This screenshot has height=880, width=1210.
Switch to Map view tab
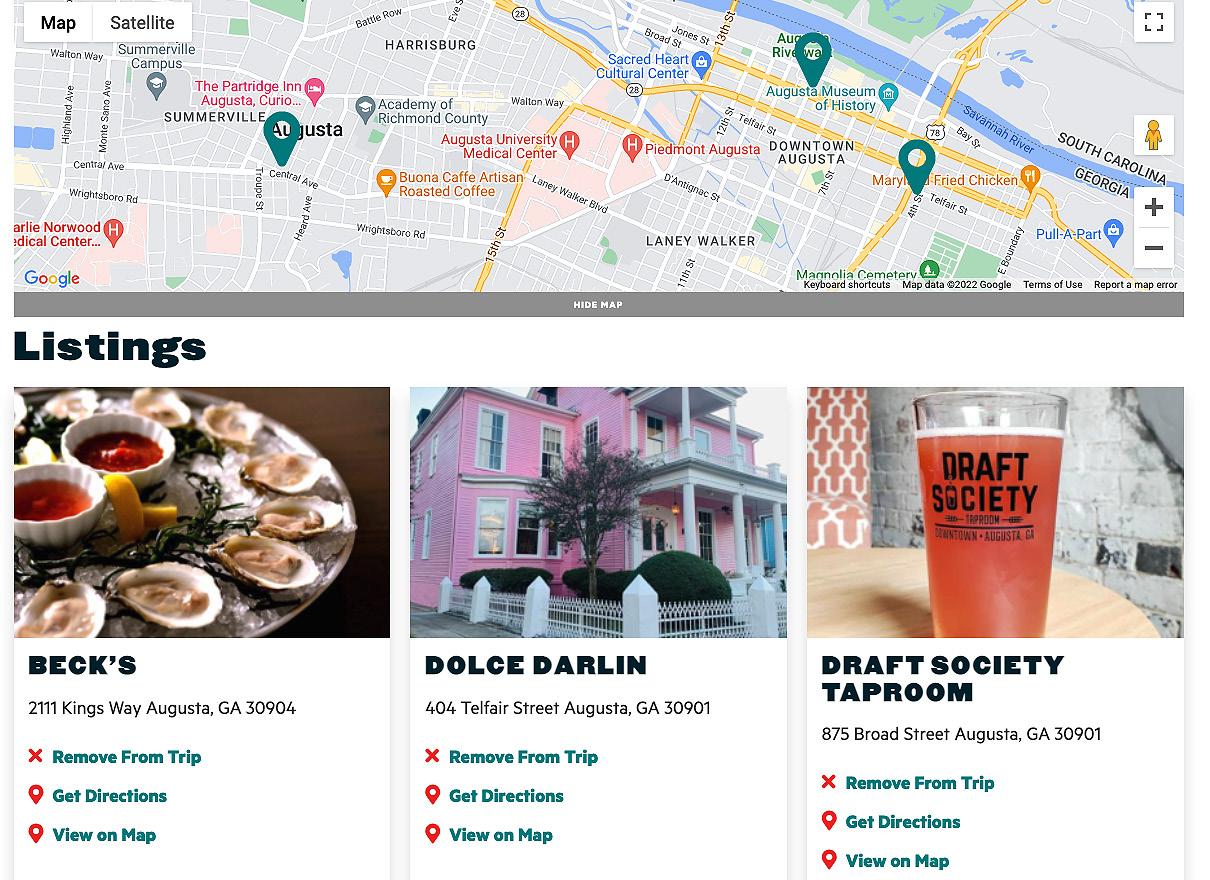(58, 22)
